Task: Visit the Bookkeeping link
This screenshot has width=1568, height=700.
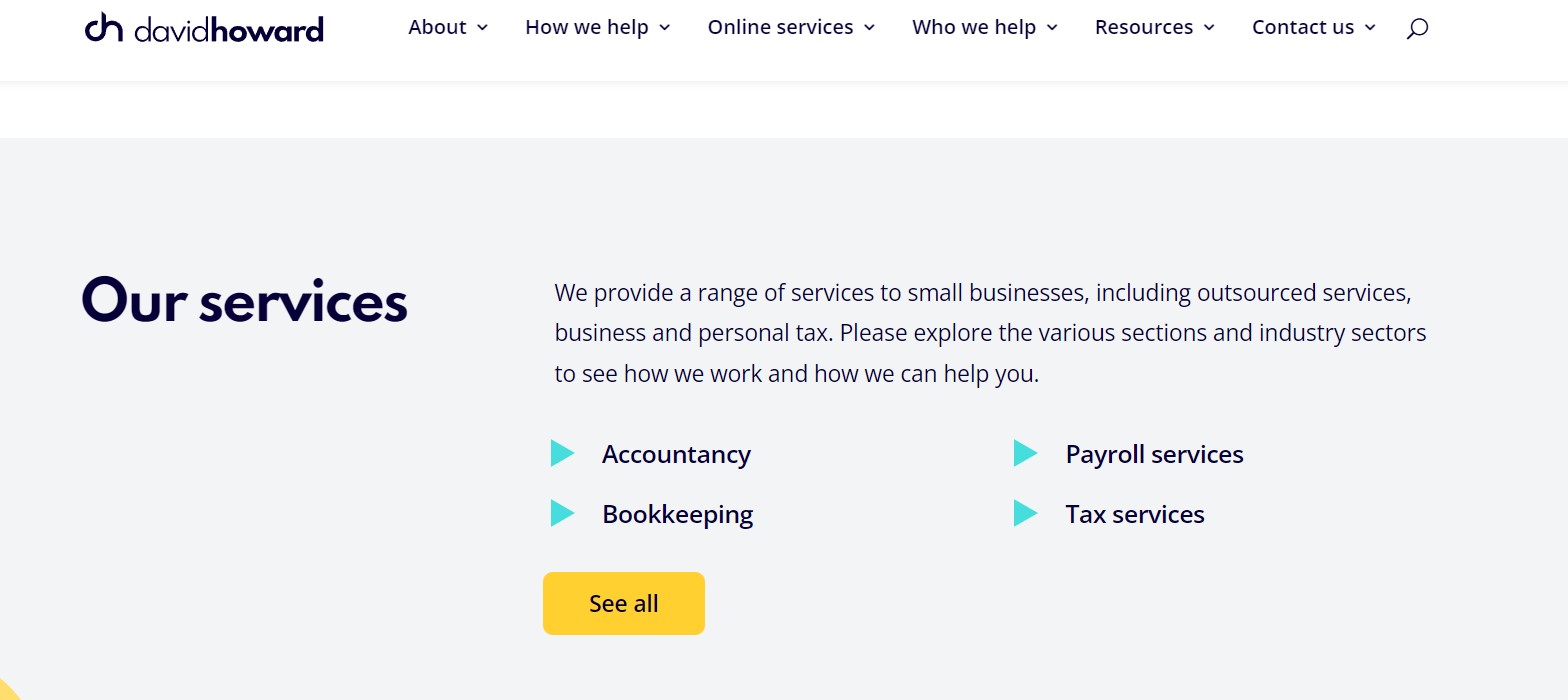Action: 677,515
